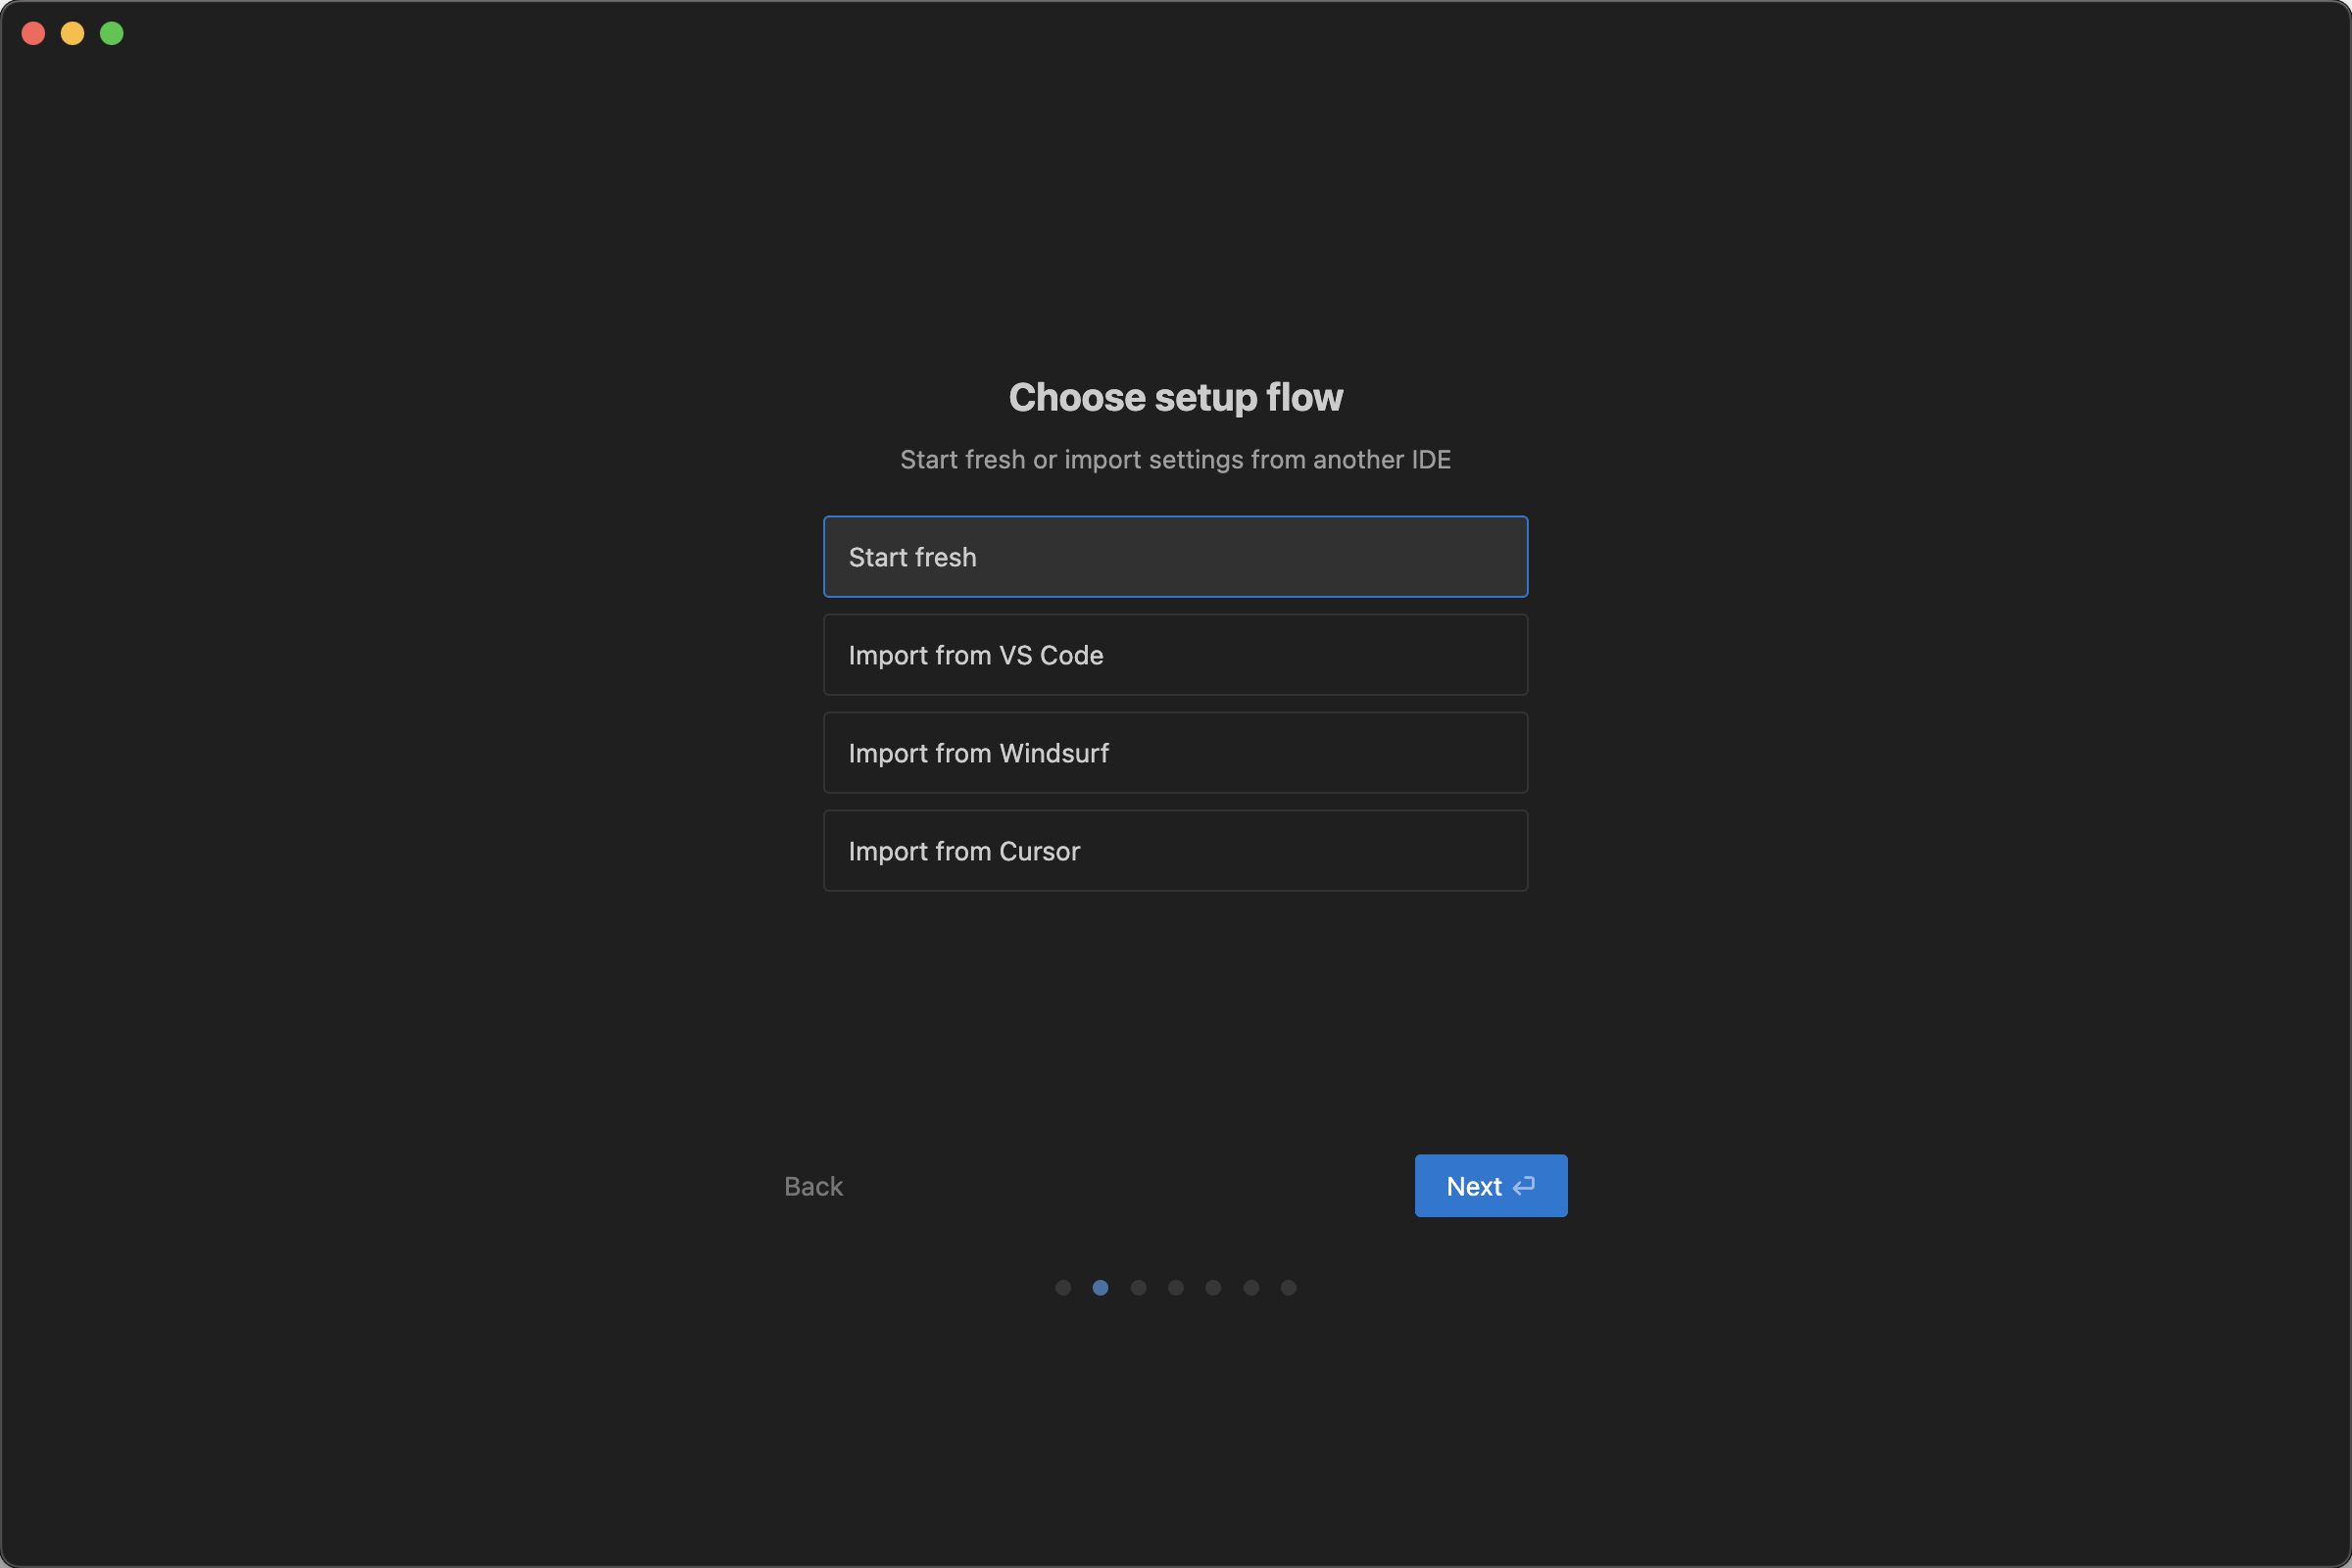This screenshot has width=2352, height=1568.
Task: Jump to the last step dot
Action: tap(1289, 1288)
